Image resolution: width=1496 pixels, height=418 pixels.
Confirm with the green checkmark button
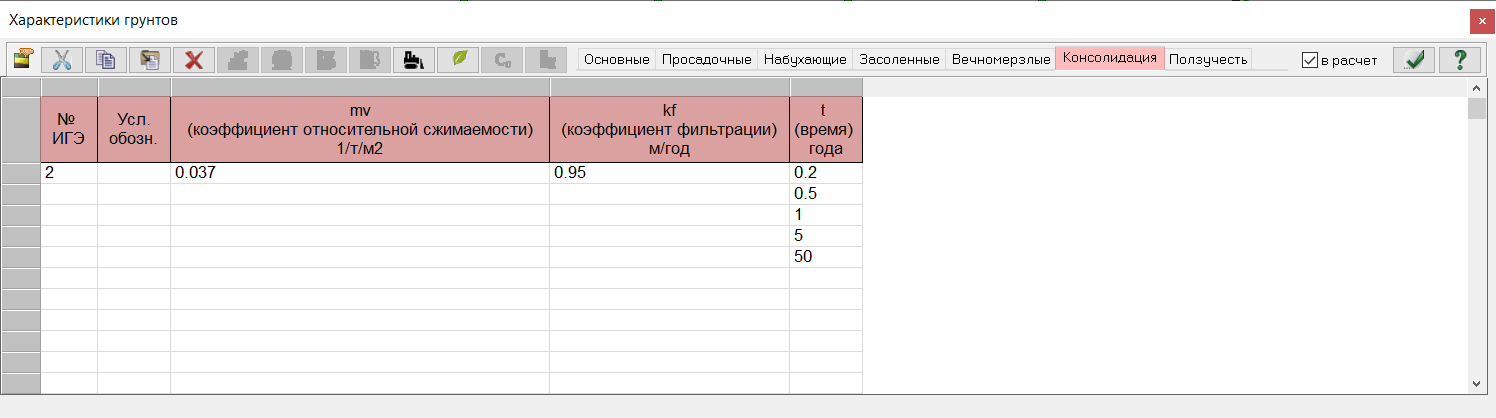1414,60
